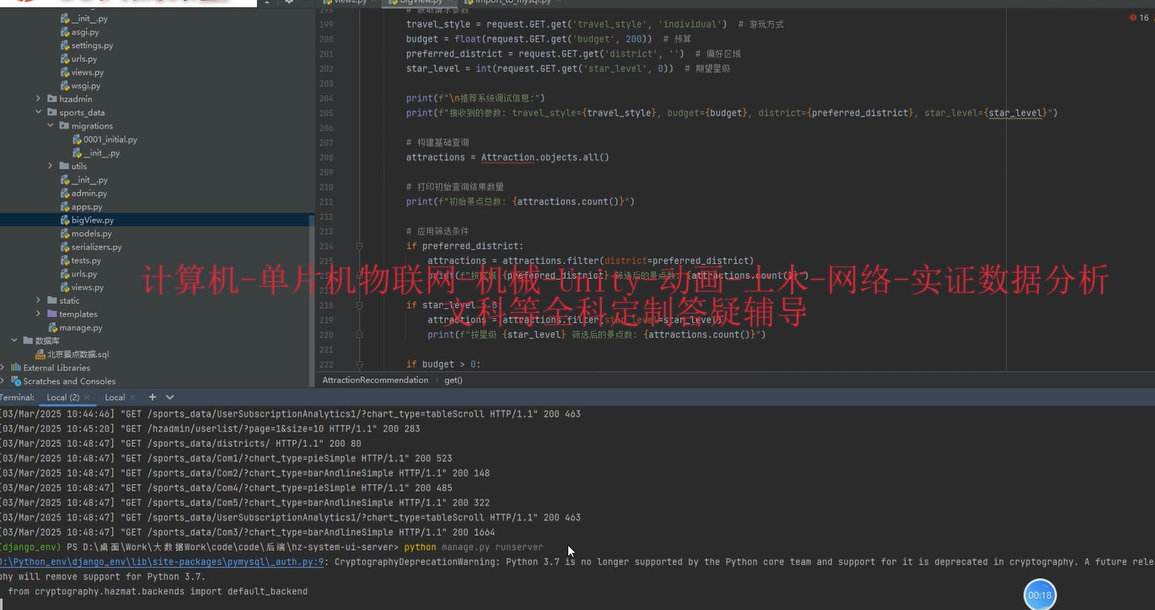Screen dimensions: 1155x610
Task: Click terminal log line 'GET /hzadmin/userlist/'
Action: 210,429
